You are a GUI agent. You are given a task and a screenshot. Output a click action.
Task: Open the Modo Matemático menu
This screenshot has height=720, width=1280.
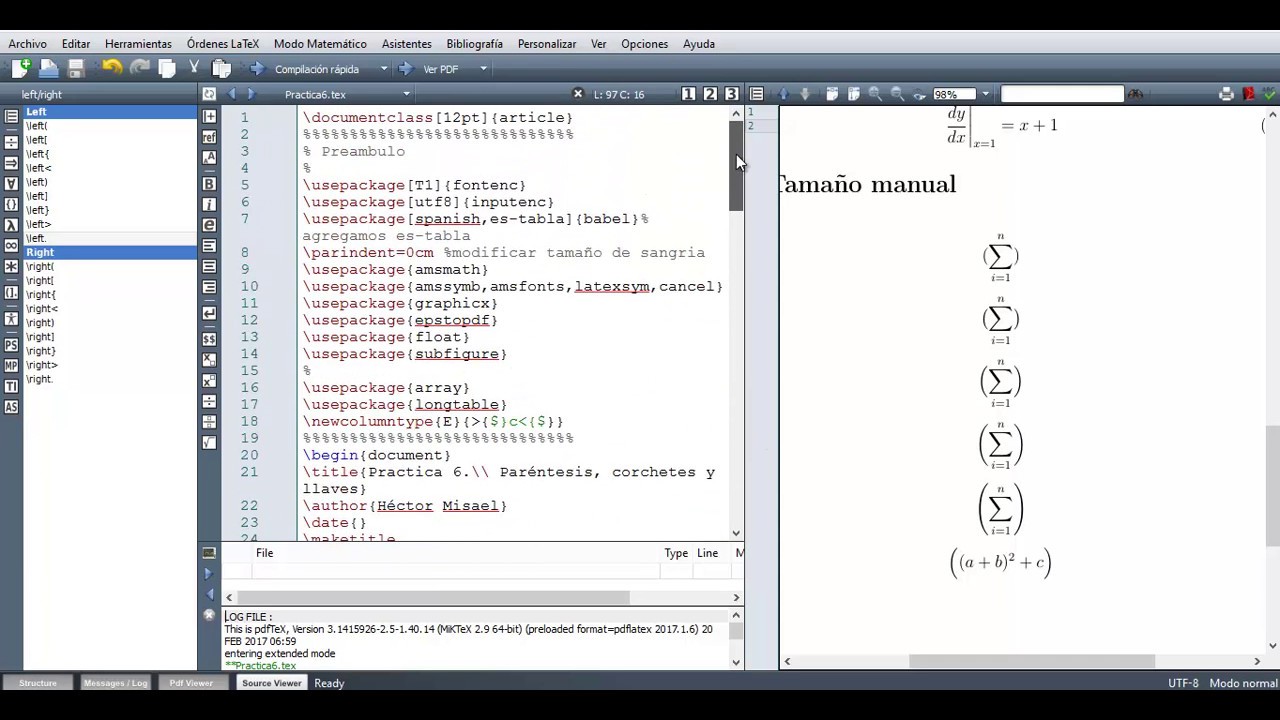click(320, 44)
